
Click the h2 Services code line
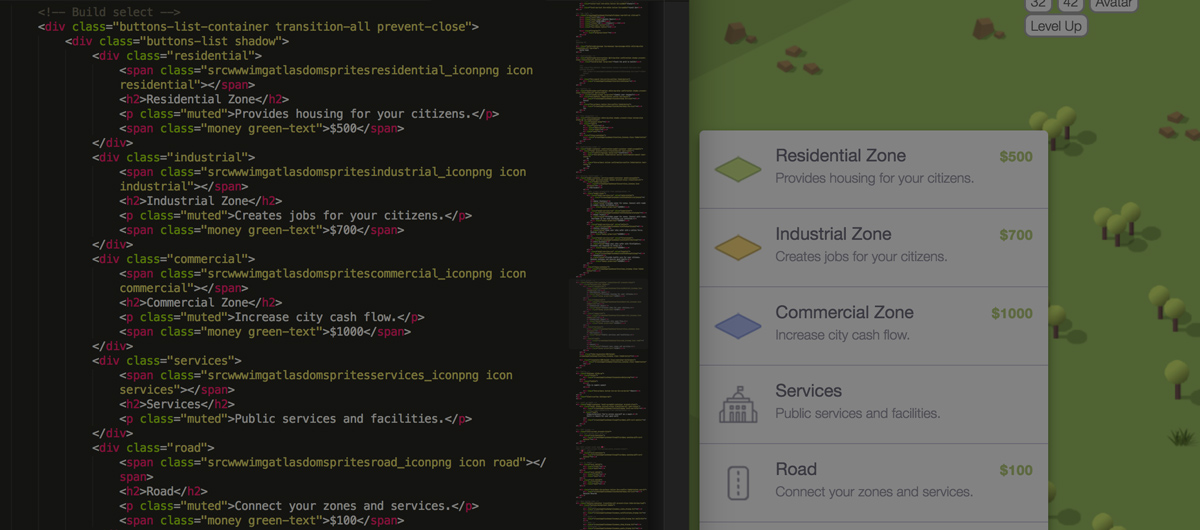click(x=177, y=404)
